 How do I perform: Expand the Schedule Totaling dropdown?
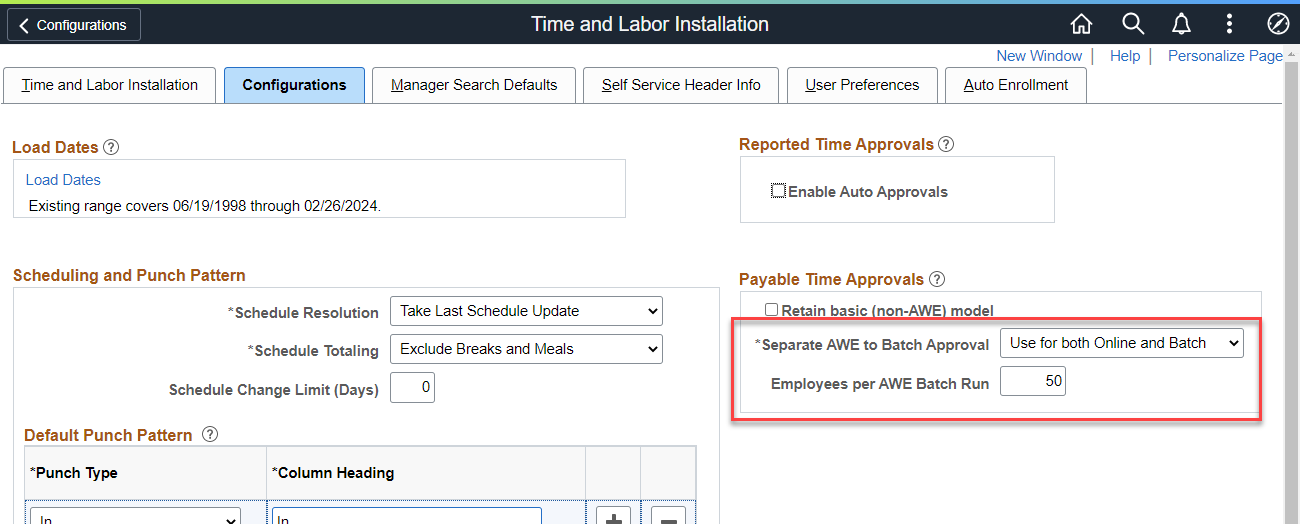[x=526, y=349]
